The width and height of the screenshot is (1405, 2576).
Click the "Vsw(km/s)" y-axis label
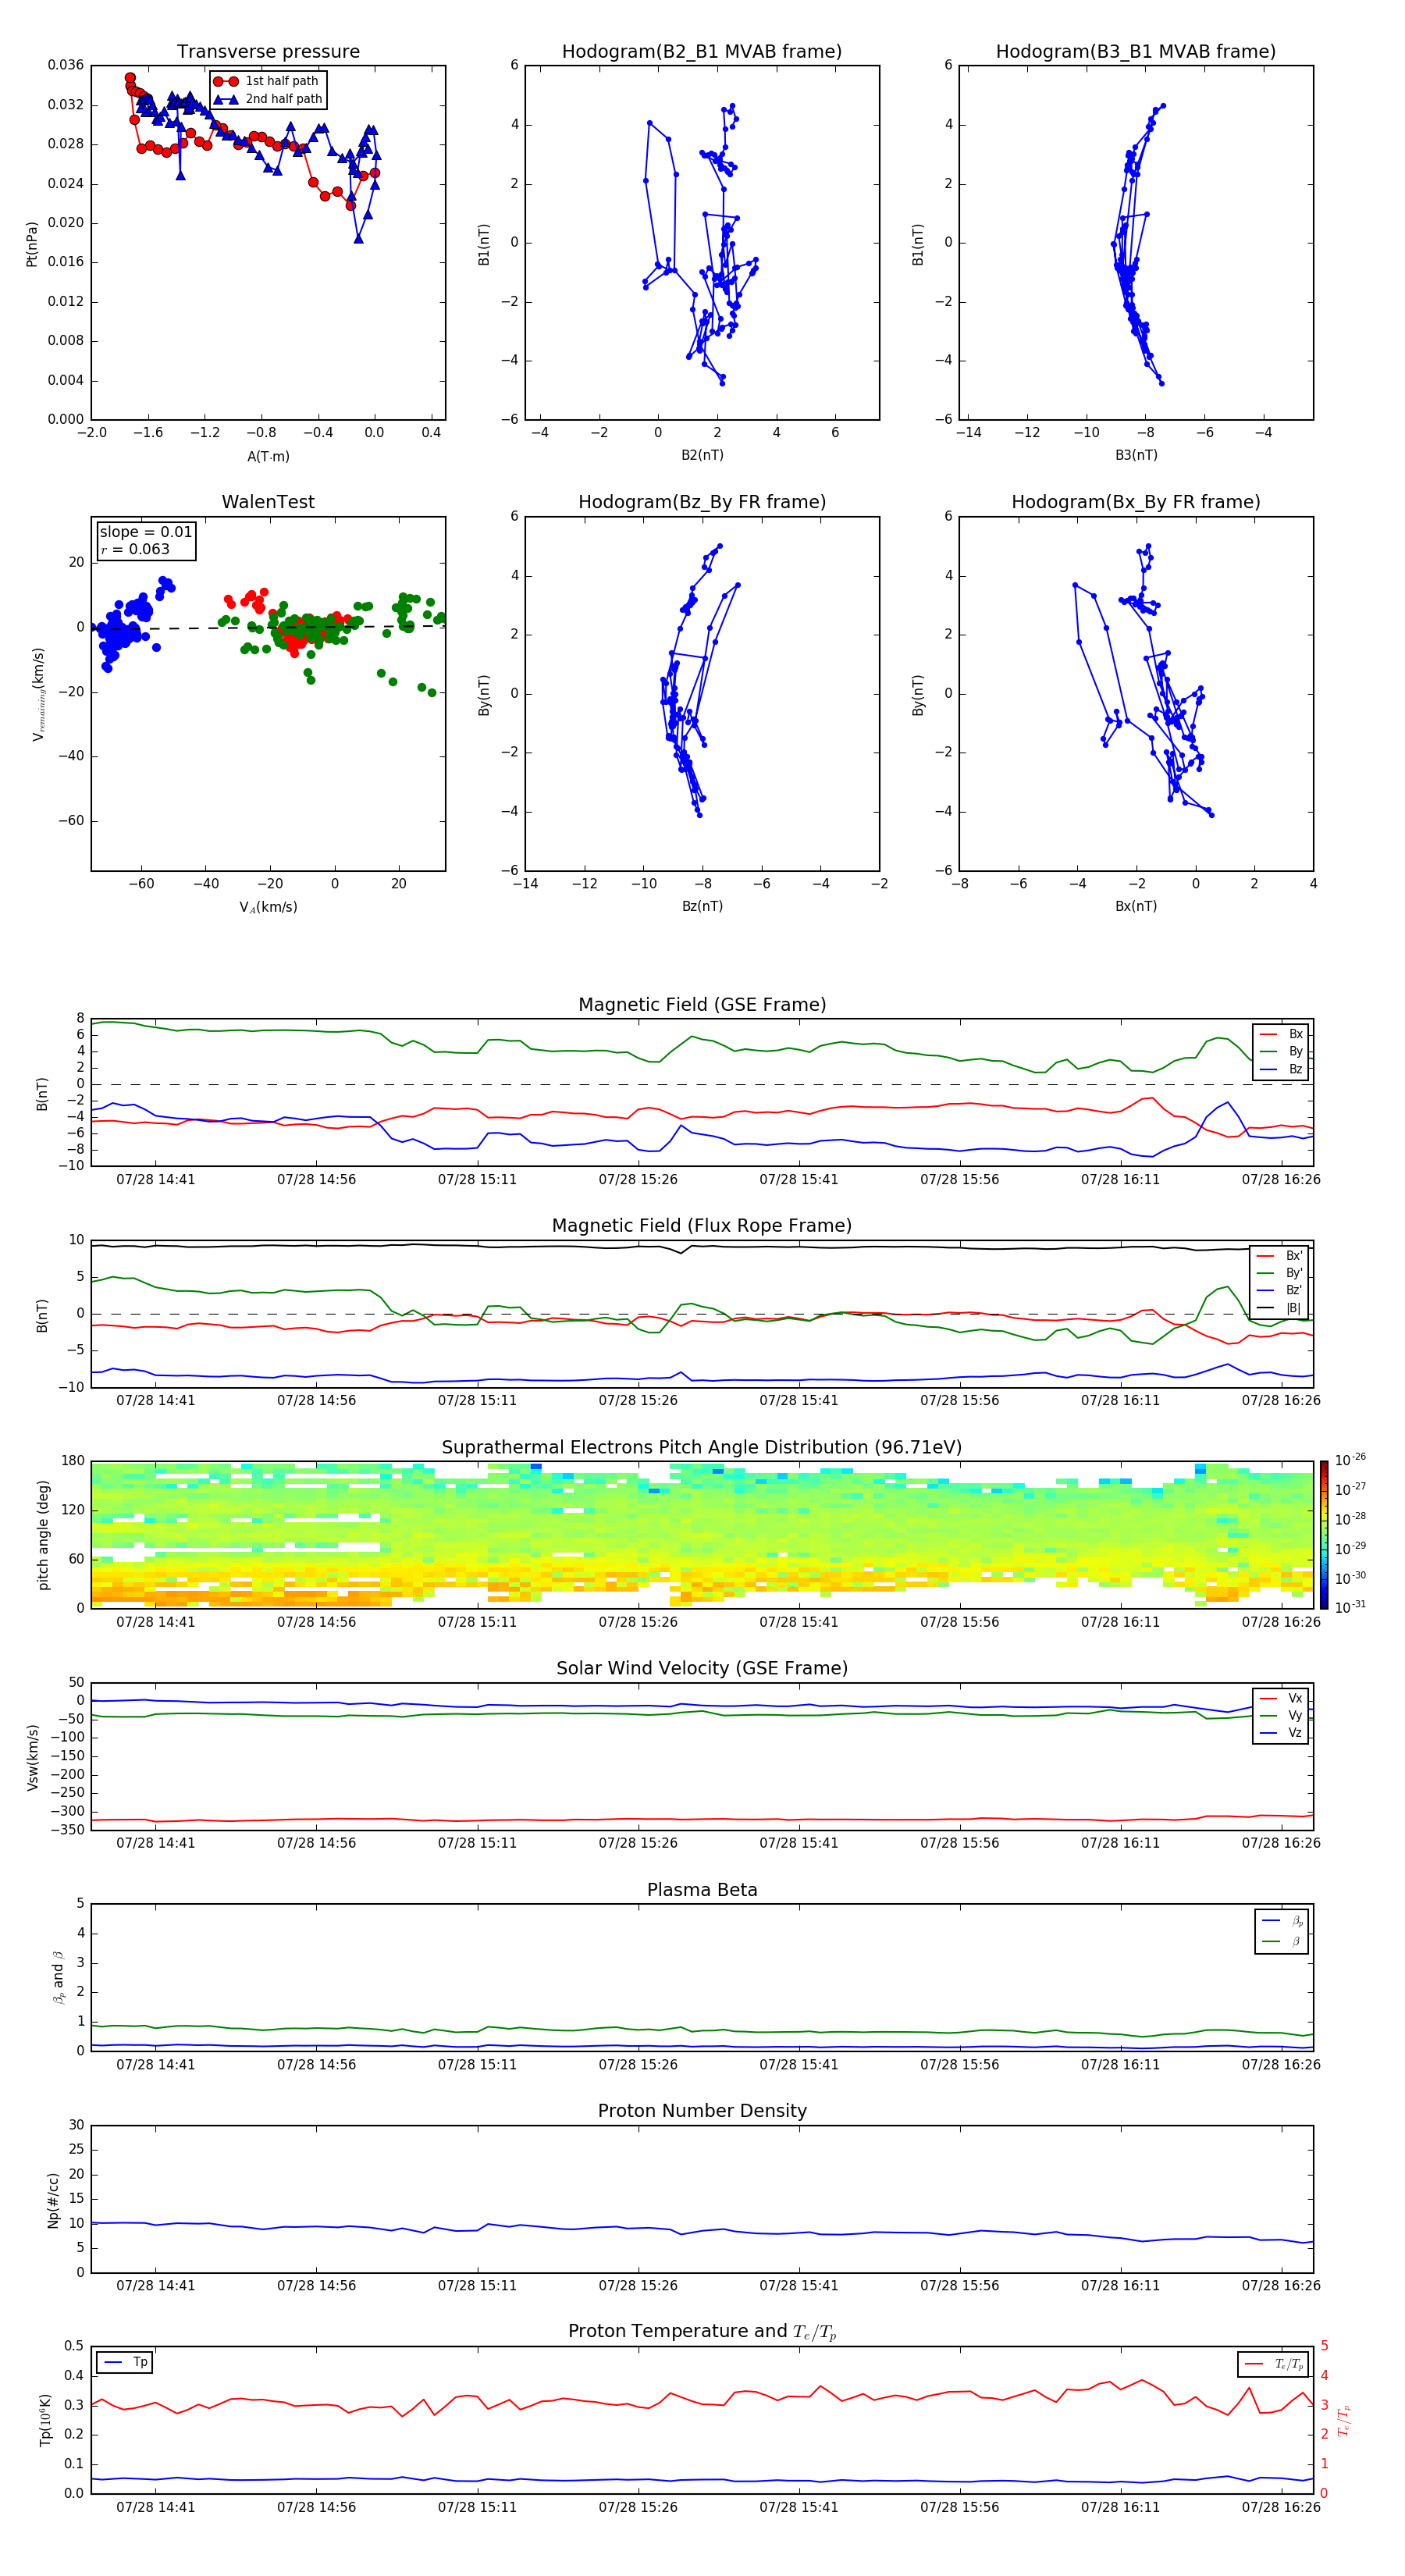pos(32,1757)
